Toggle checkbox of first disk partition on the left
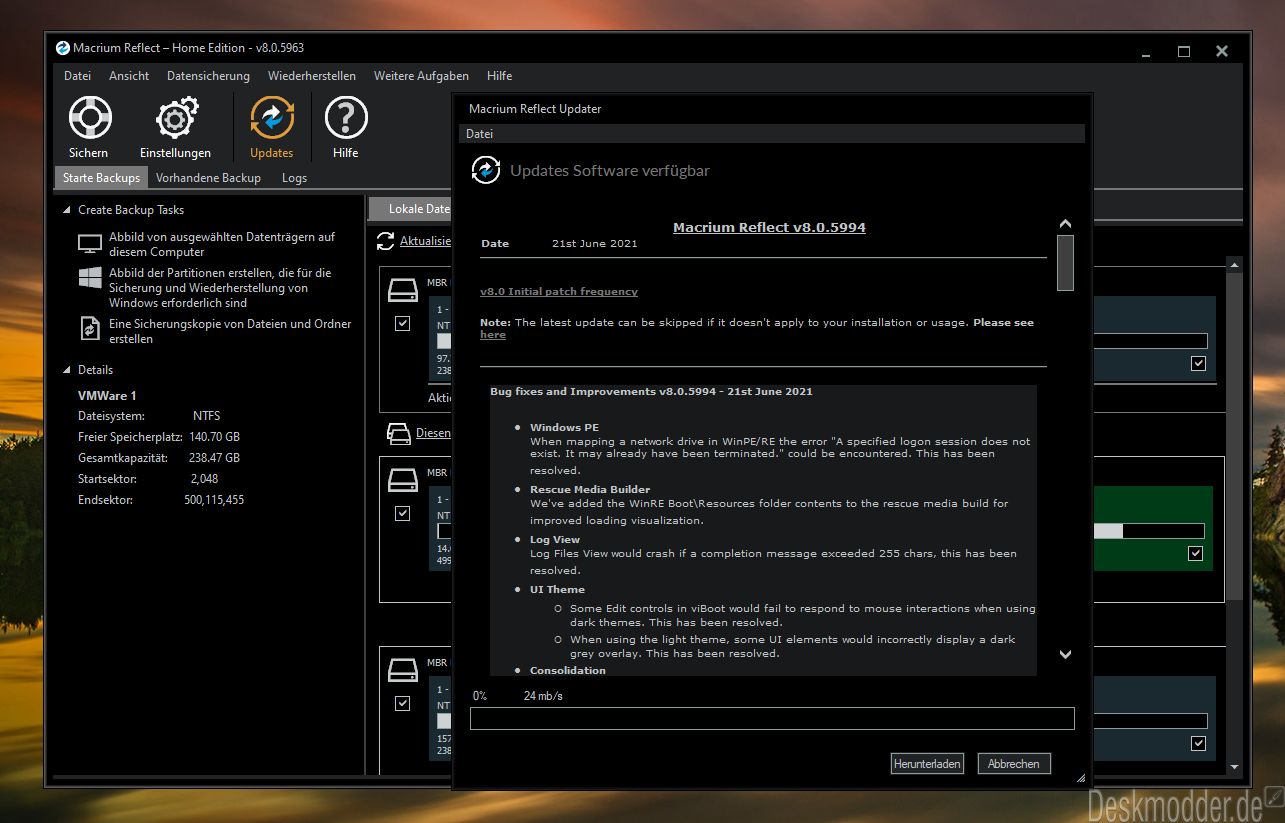Viewport: 1285px width, 823px height. (402, 324)
